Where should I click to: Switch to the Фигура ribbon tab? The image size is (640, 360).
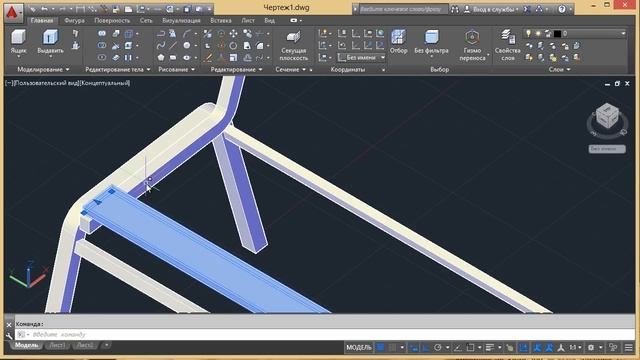pyautogui.click(x=74, y=20)
